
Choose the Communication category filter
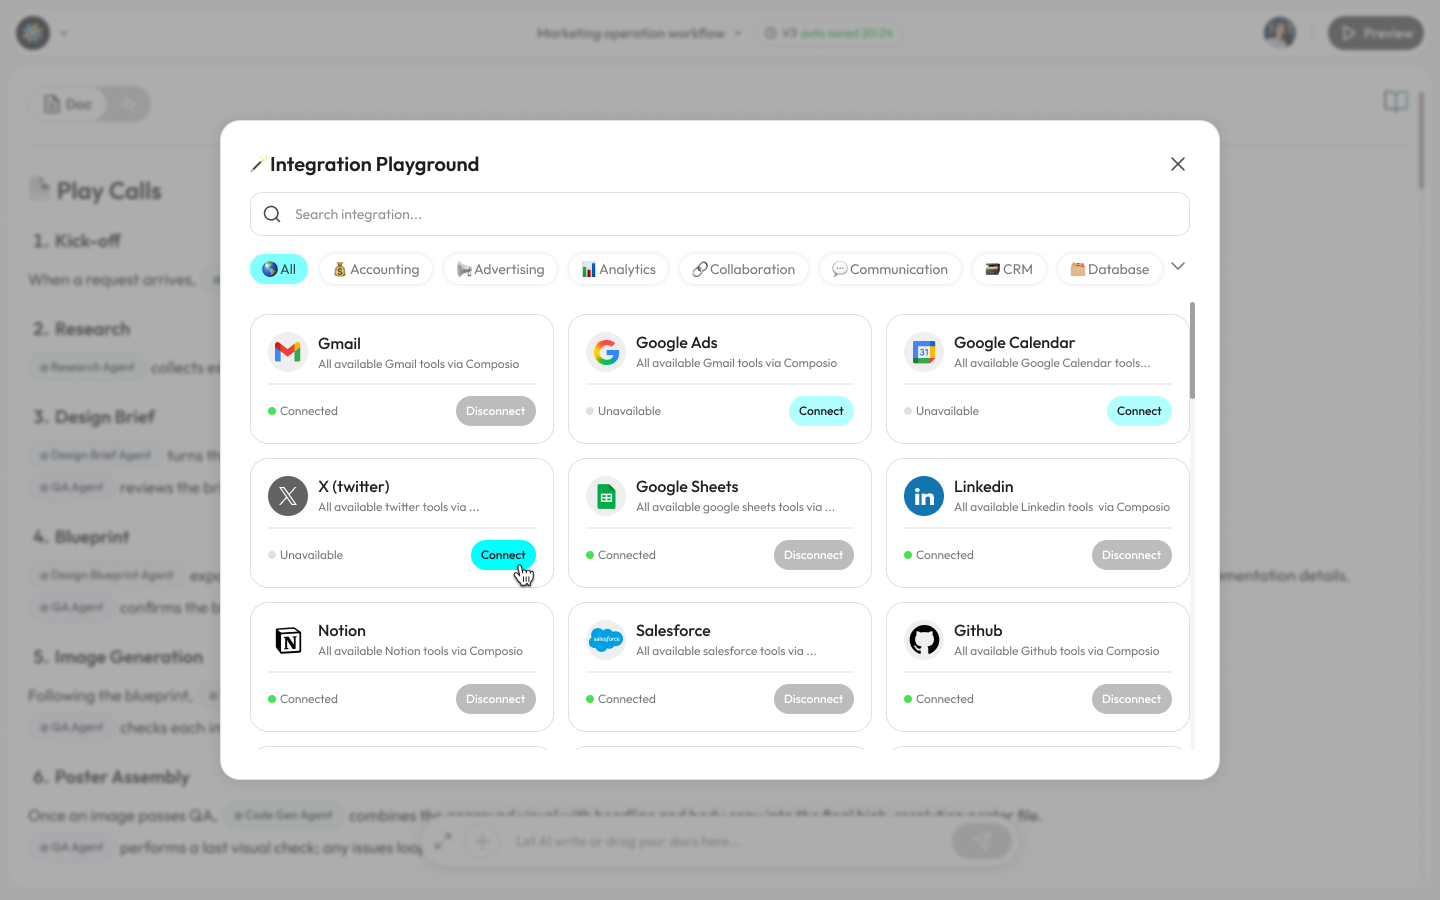pyautogui.click(x=890, y=269)
